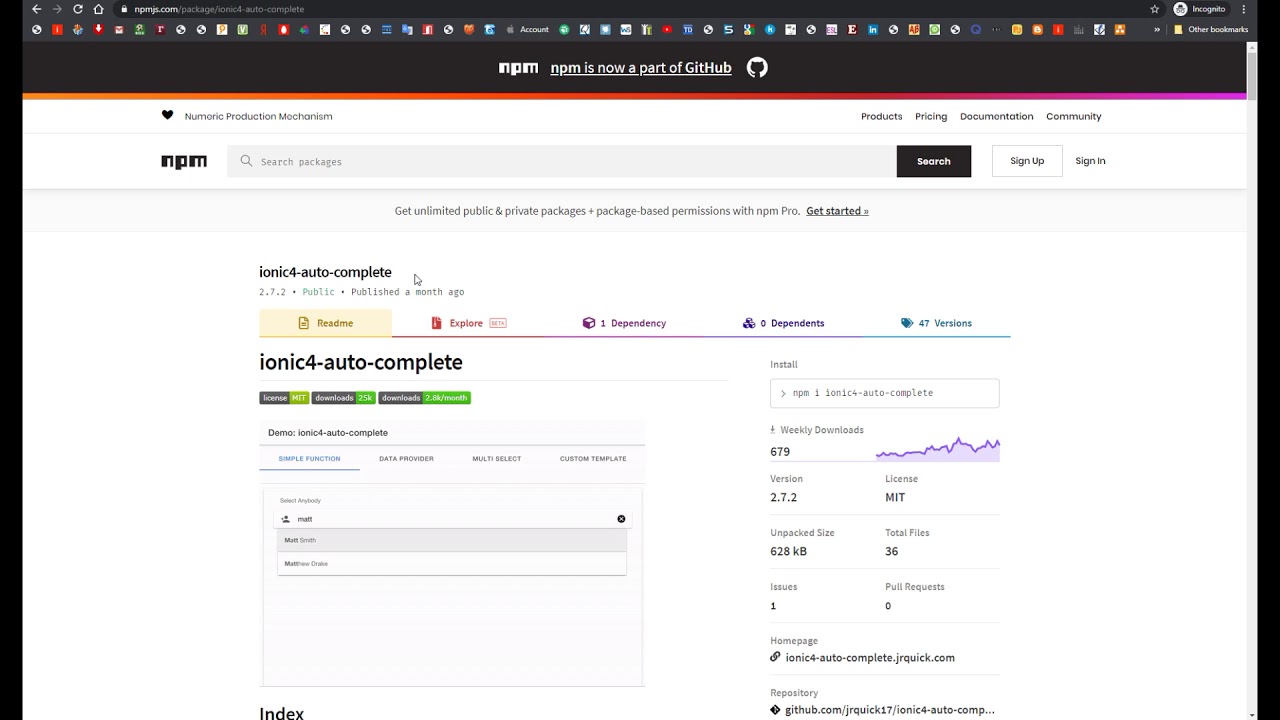Viewport: 1280px width, 720px height.
Task: Click the MIT license badge
Action: [284, 398]
